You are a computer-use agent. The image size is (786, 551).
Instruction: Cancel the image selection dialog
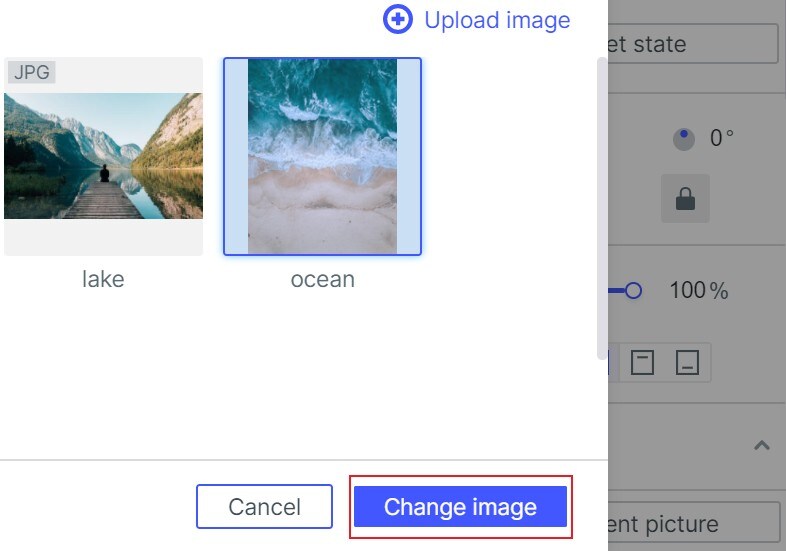coord(264,507)
